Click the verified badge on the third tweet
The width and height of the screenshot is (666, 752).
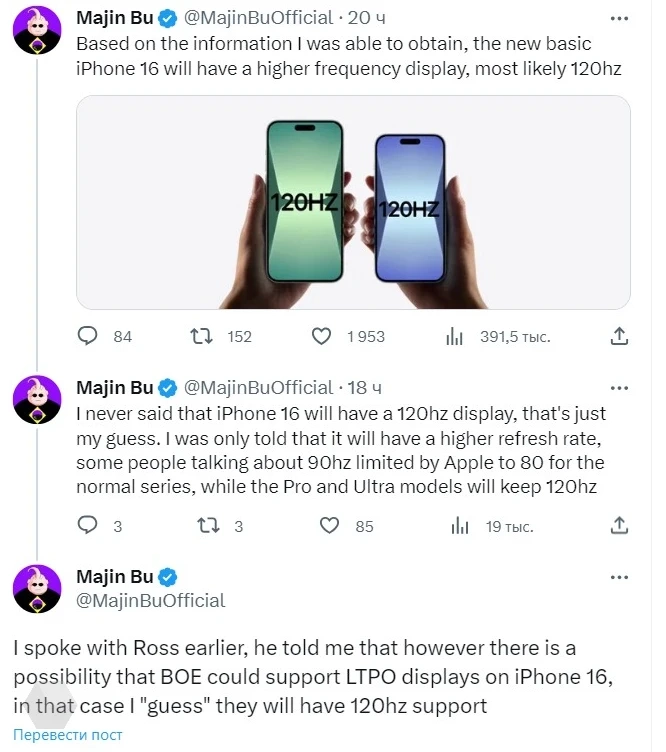coord(168,577)
